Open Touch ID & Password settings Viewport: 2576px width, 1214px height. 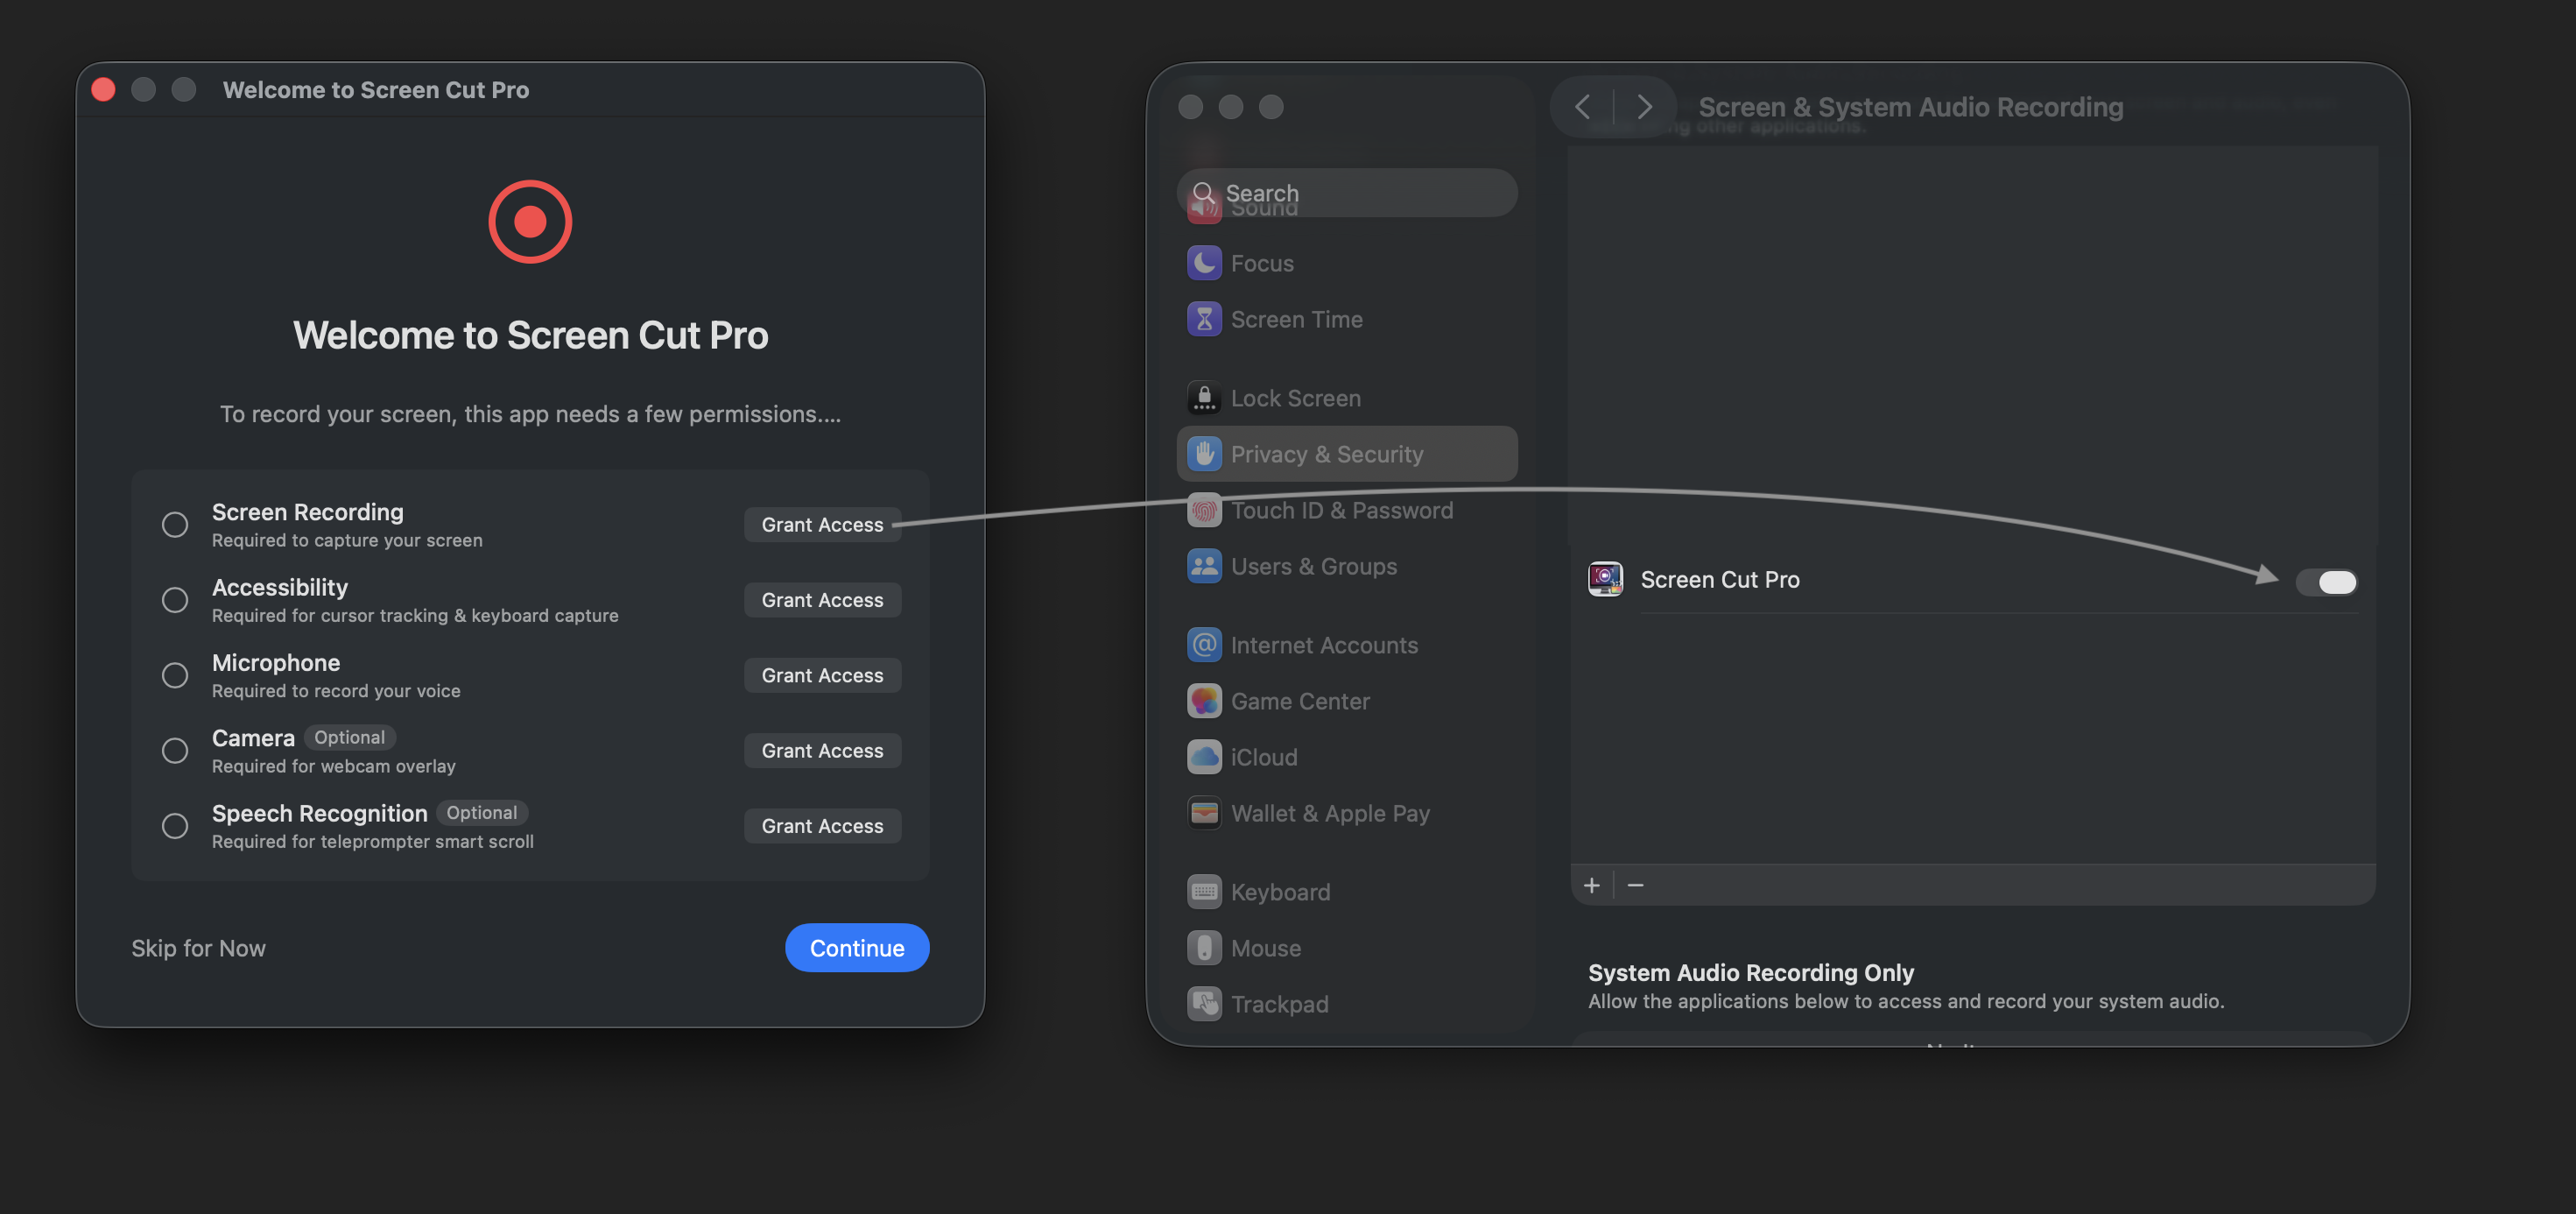pyautogui.click(x=1347, y=510)
